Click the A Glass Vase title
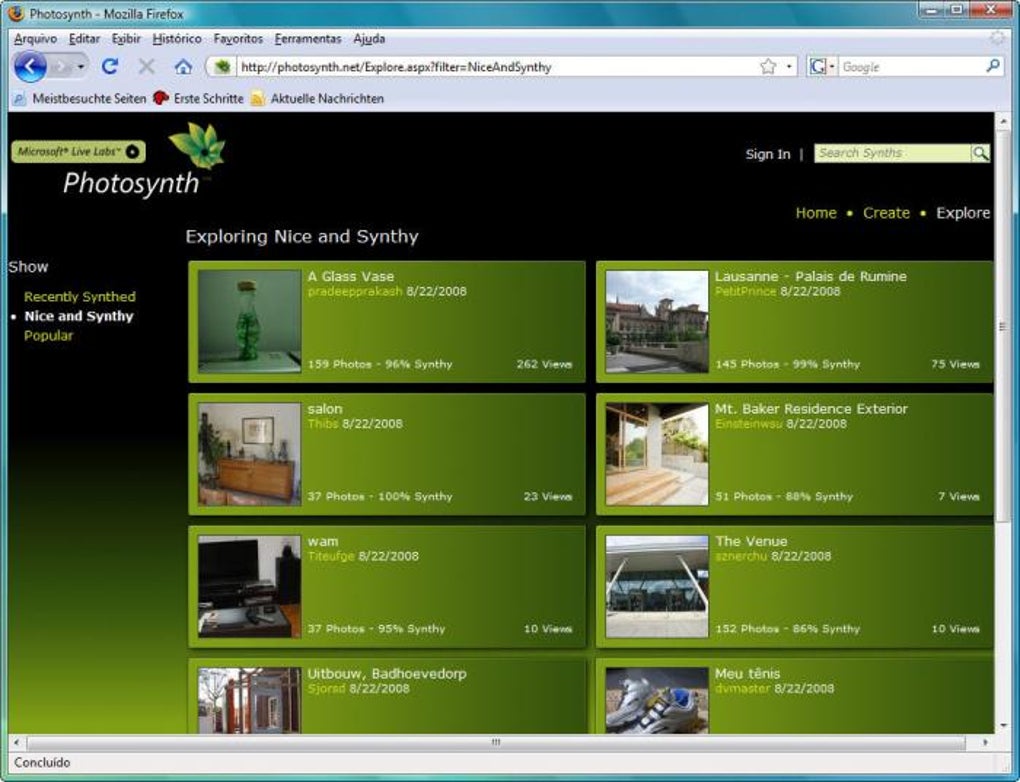Screen dimensions: 1020x782 coord(351,276)
